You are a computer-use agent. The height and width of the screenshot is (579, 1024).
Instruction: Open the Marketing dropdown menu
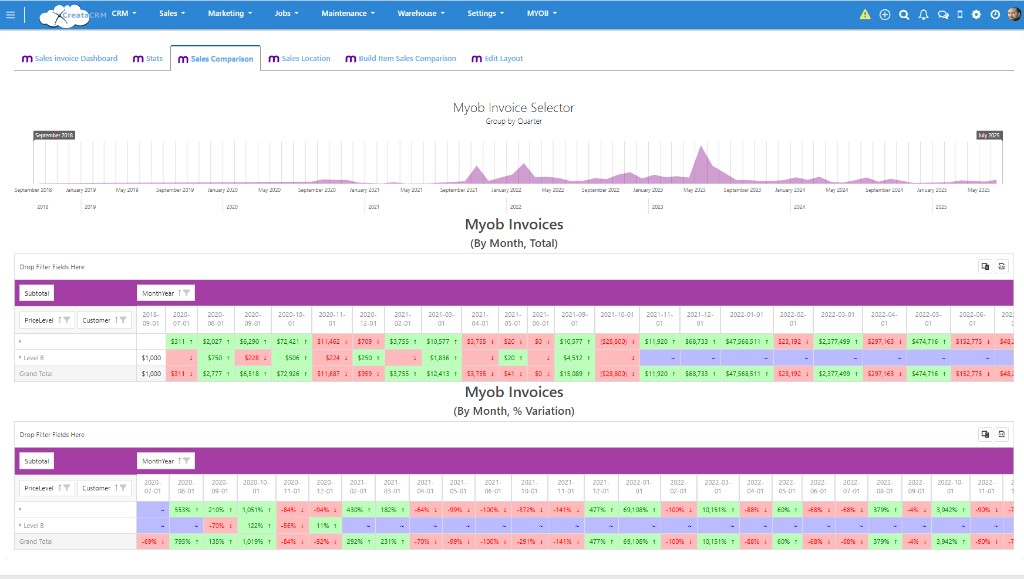click(230, 13)
